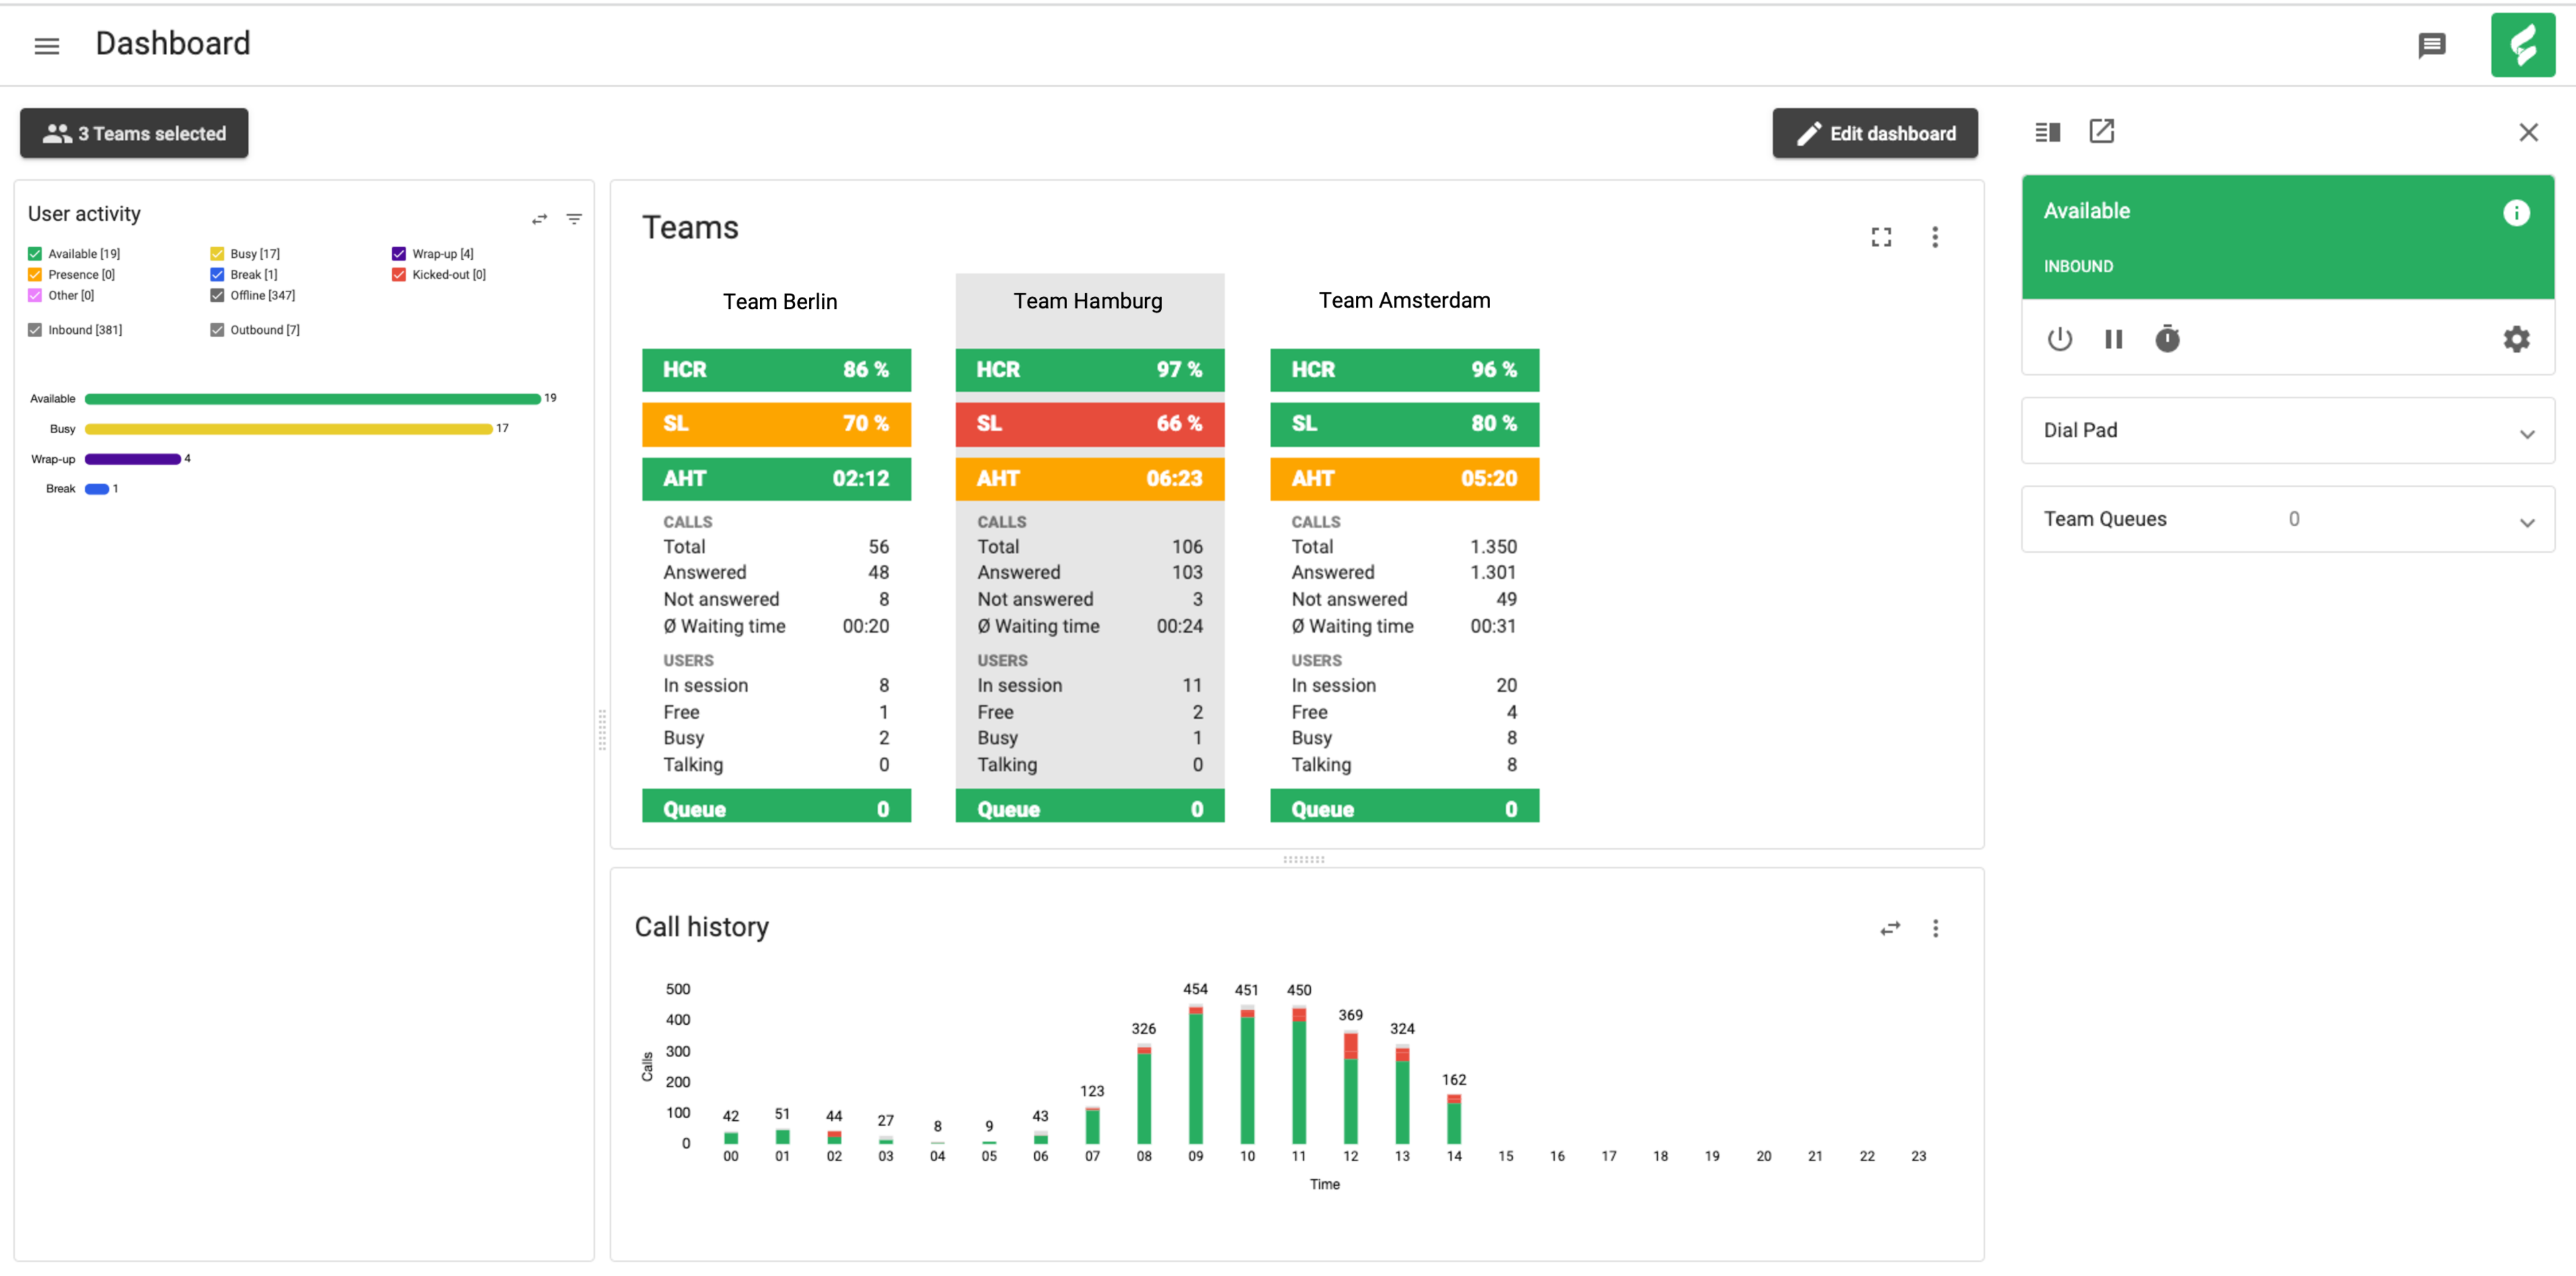
Task: Toggle Outbound [7] checkbox
Action: [x=217, y=330]
